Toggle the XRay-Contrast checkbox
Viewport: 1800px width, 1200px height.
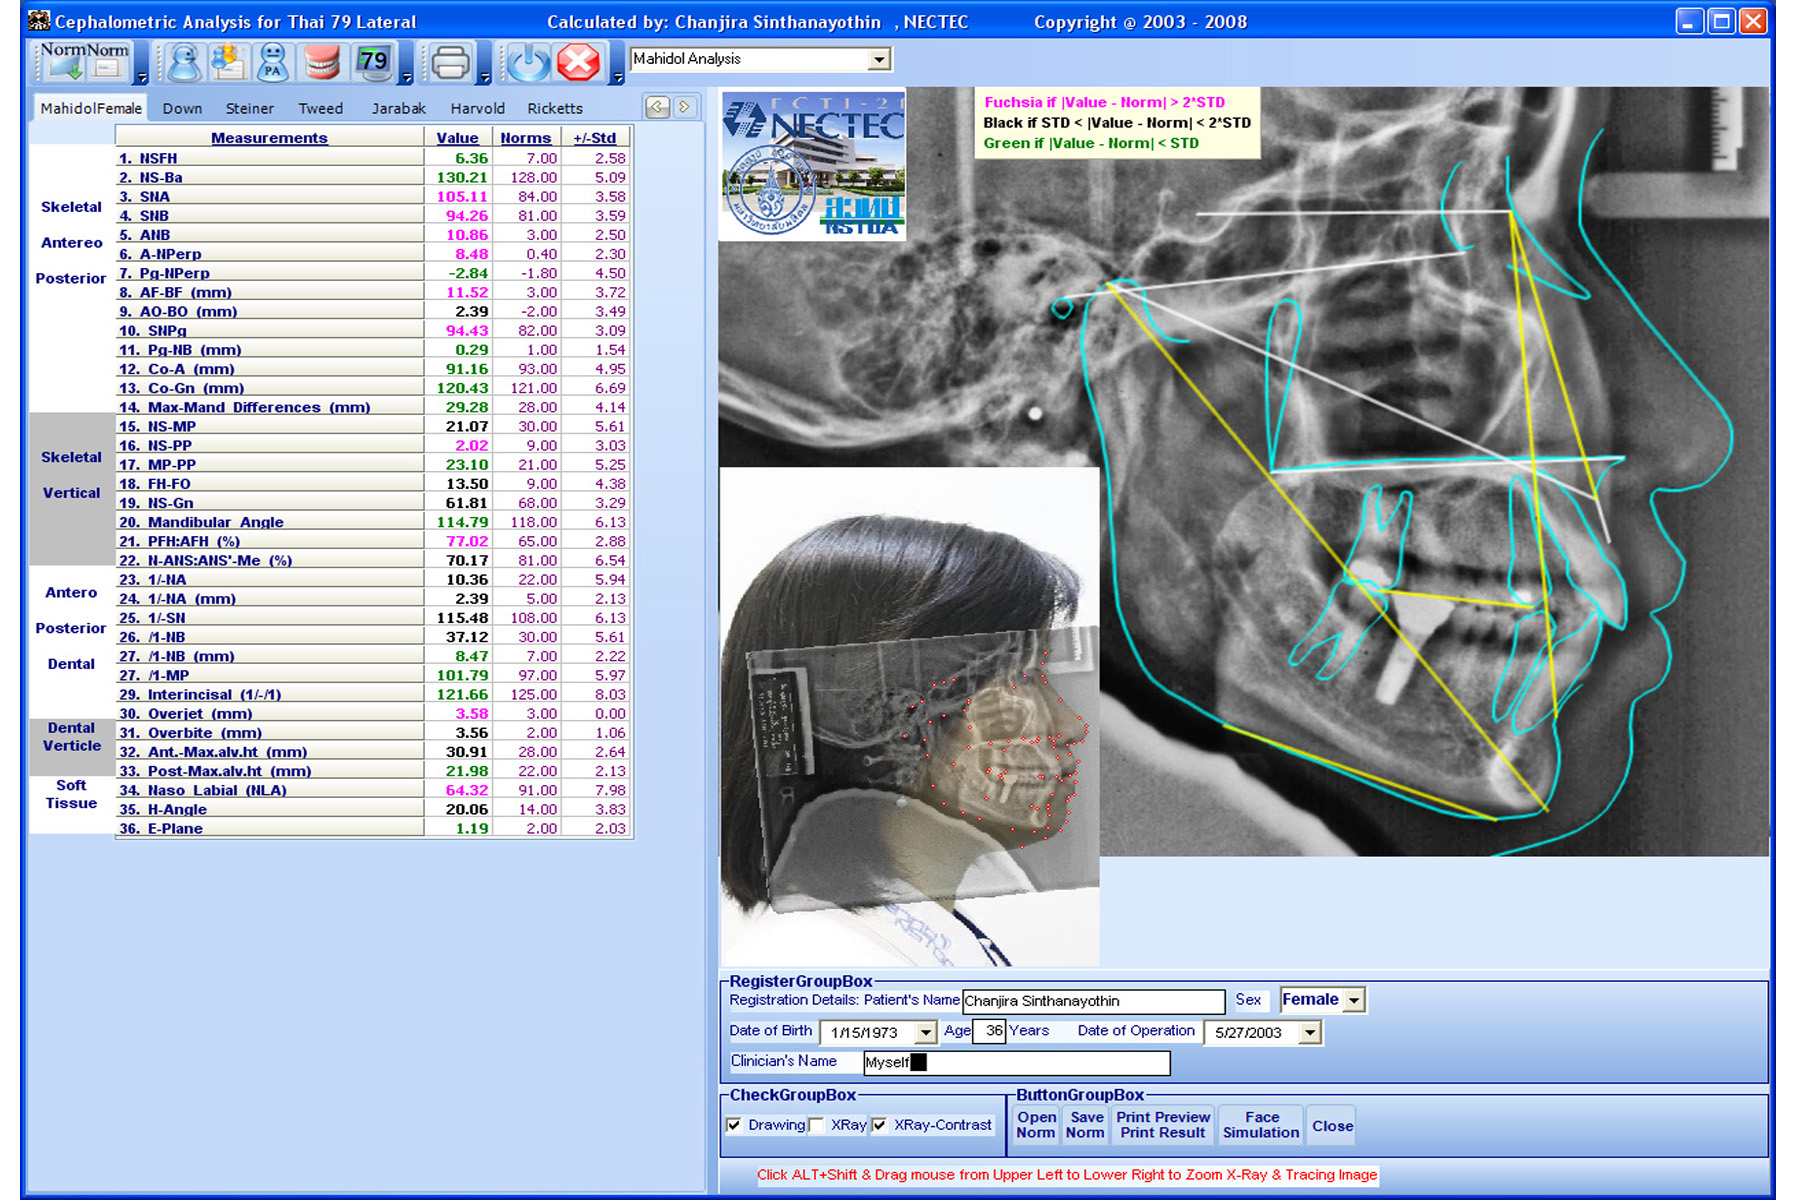[x=879, y=1125]
